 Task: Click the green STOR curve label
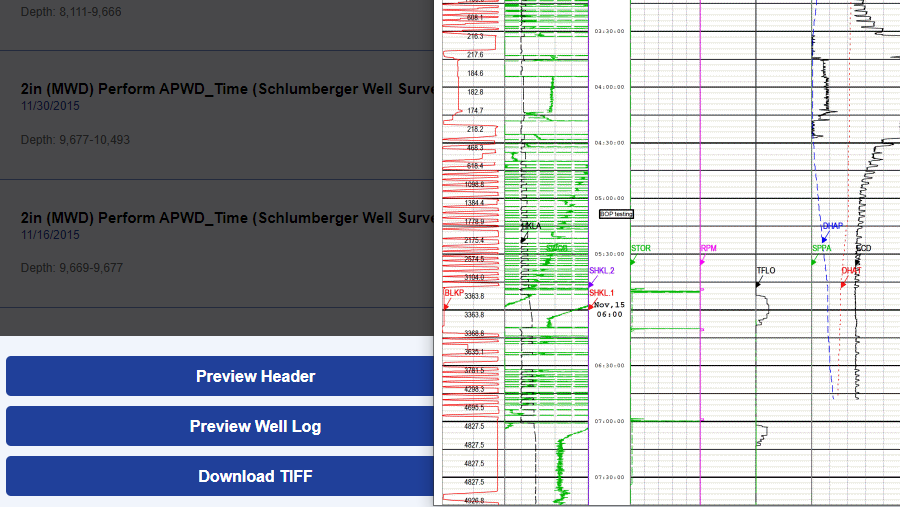641,248
